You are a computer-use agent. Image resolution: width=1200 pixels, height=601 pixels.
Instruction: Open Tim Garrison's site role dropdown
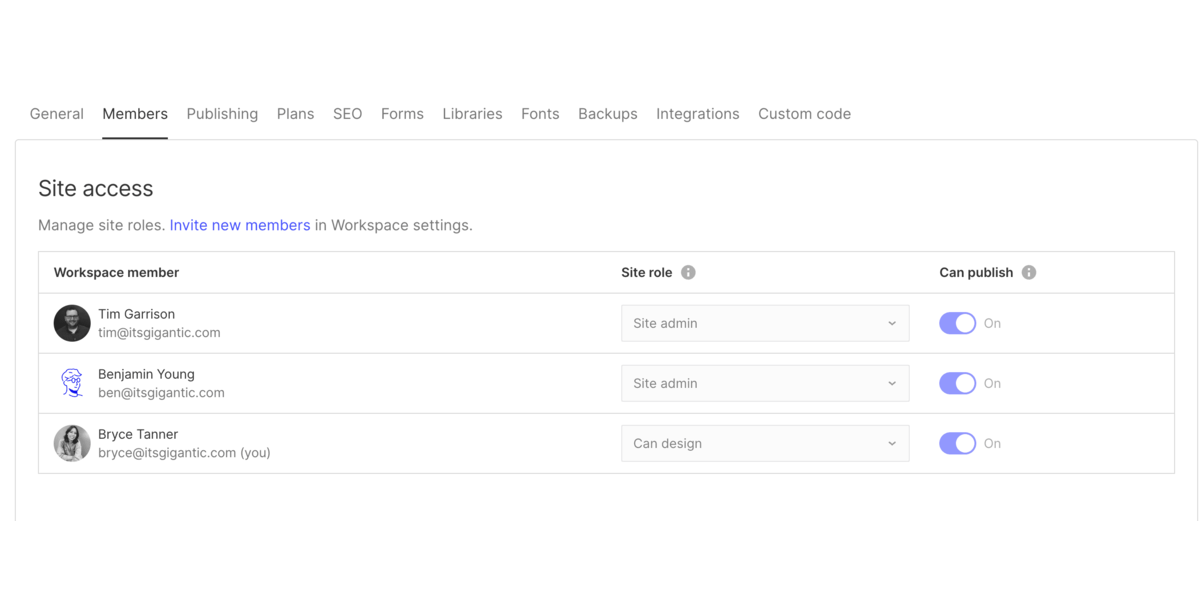(764, 323)
